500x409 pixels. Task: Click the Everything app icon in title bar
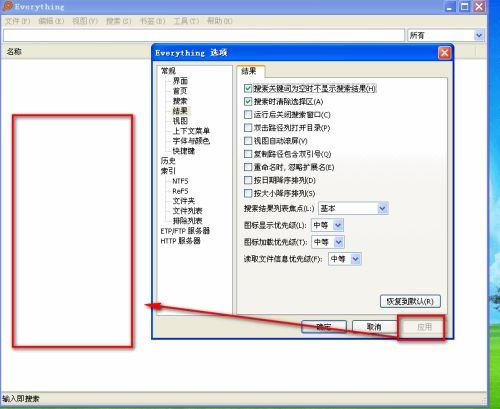8,6
